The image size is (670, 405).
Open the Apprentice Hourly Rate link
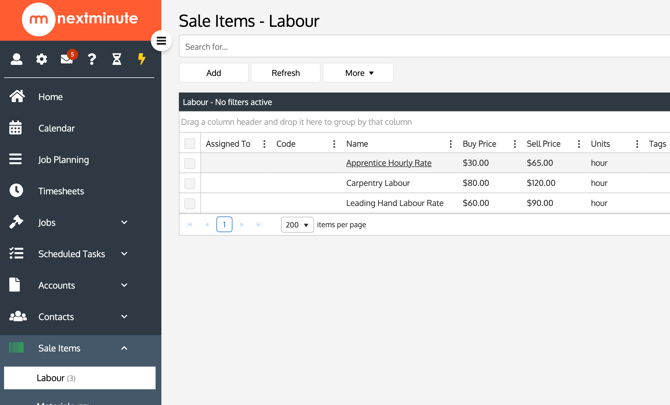[388, 163]
